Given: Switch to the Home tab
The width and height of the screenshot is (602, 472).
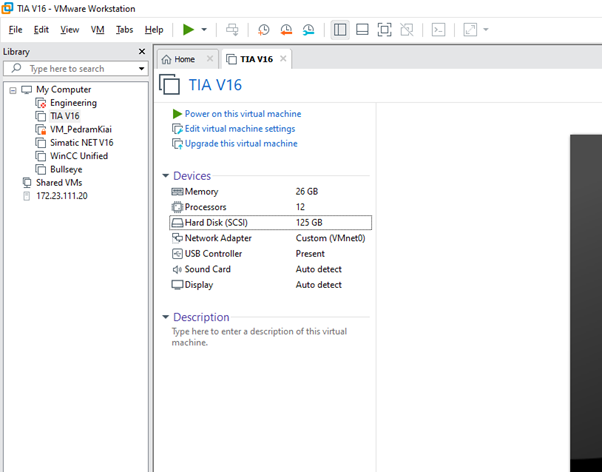Looking at the screenshot, I should (184, 59).
